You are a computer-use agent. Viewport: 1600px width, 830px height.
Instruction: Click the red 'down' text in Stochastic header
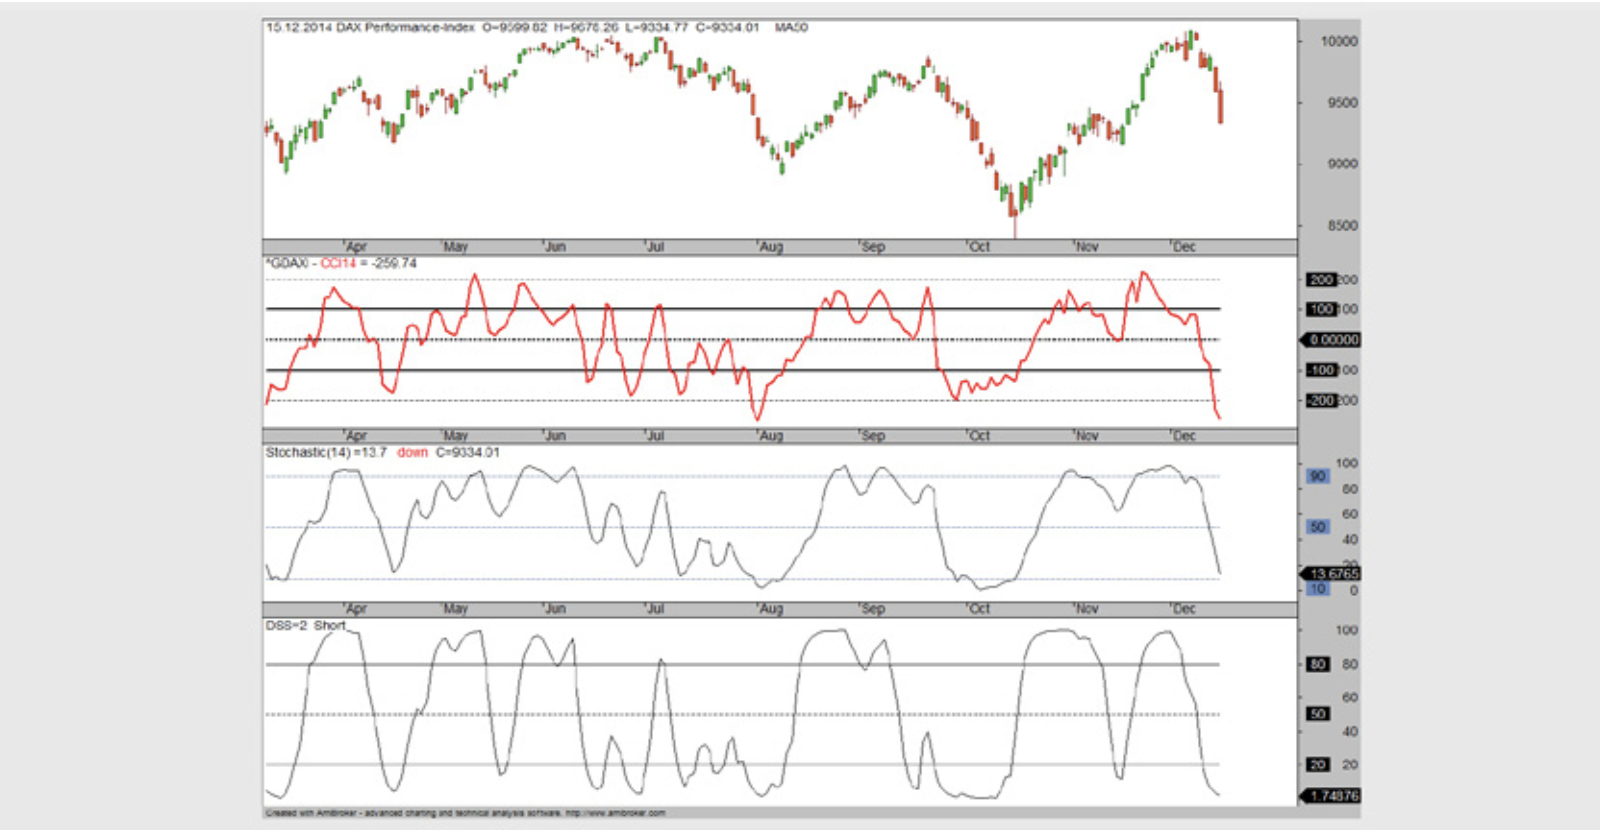click(x=412, y=453)
